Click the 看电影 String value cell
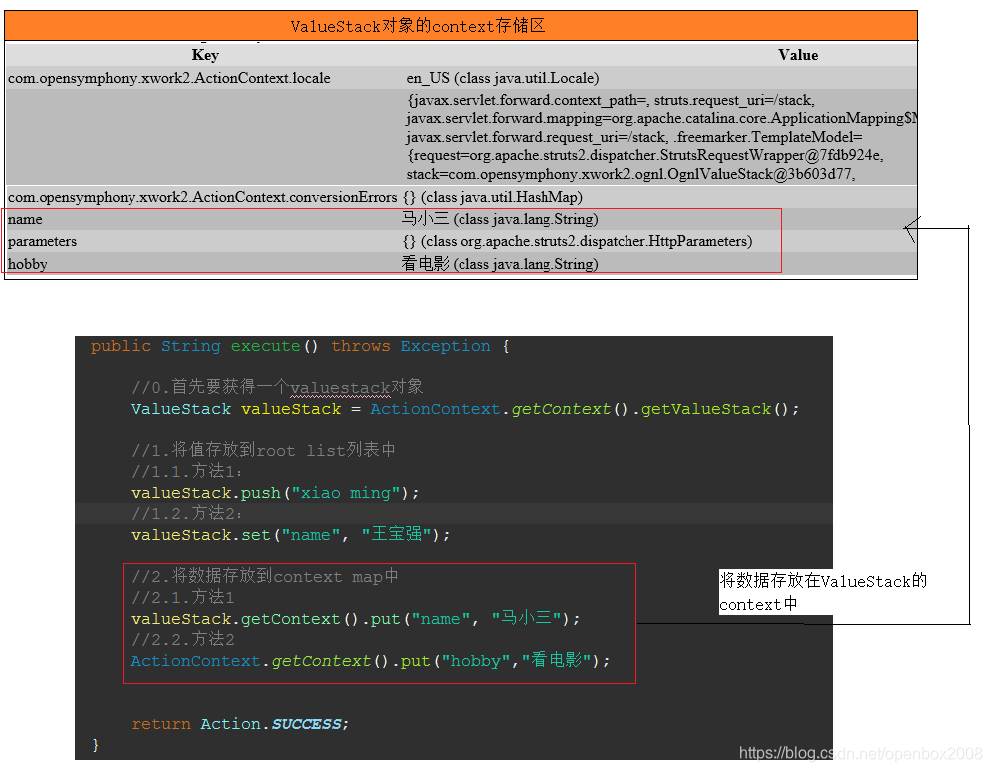The width and height of the screenshot is (992, 772). pos(500,263)
